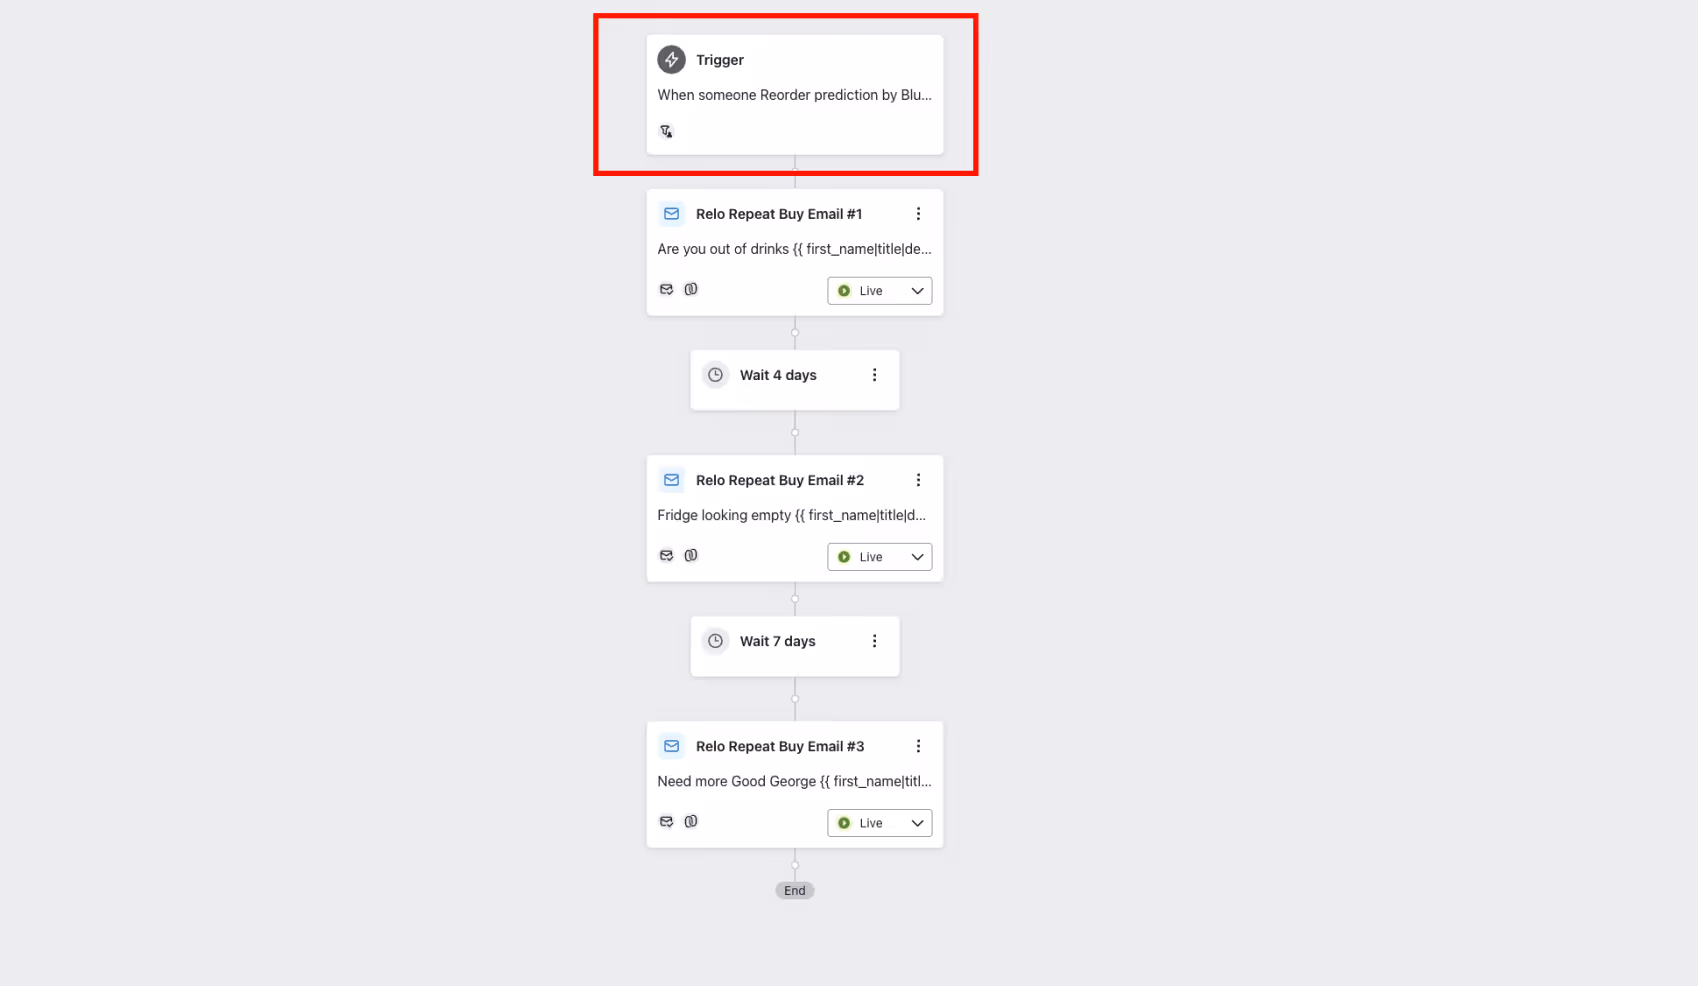Click the Trigger lightning bolt icon

pos(671,60)
